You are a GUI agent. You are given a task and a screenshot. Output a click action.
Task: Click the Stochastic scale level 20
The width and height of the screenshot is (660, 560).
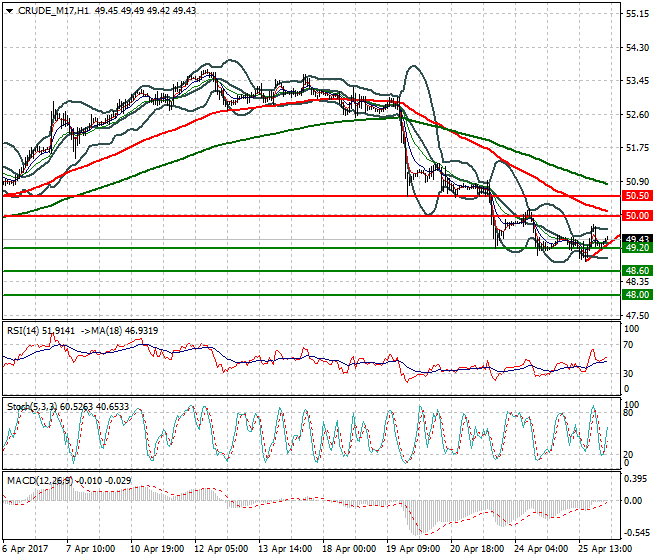[628, 455]
